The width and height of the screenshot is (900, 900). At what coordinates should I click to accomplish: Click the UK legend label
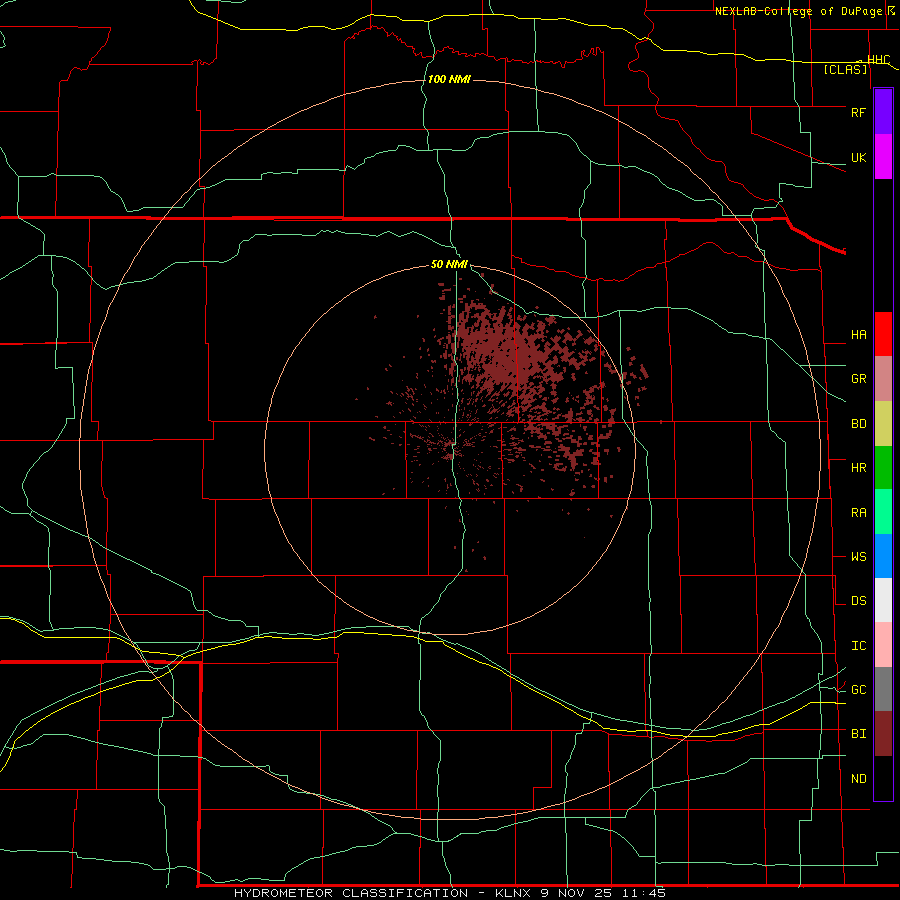[x=858, y=157]
